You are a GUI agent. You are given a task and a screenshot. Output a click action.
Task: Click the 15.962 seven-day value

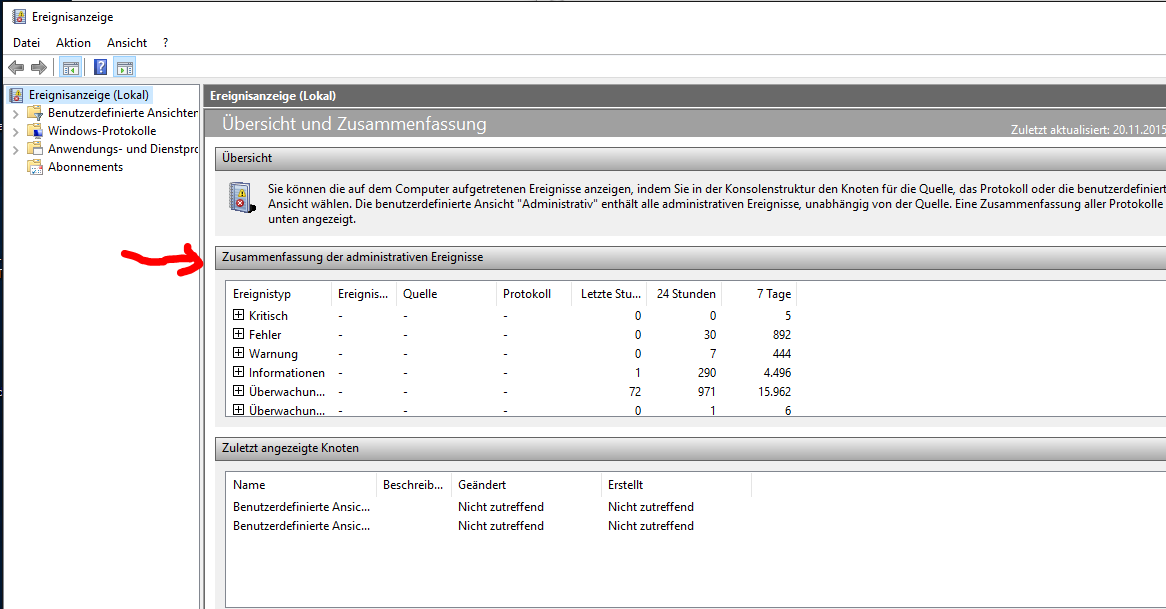(x=774, y=392)
